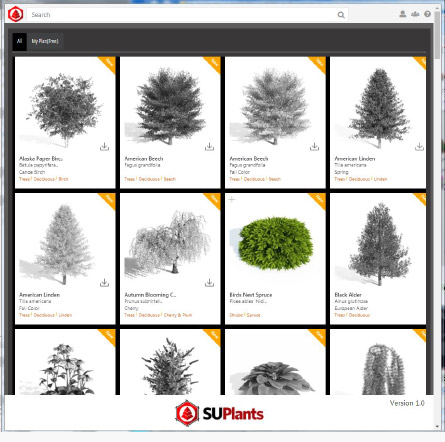
Task: Click the magnifier search icon
Action: pyautogui.click(x=341, y=15)
